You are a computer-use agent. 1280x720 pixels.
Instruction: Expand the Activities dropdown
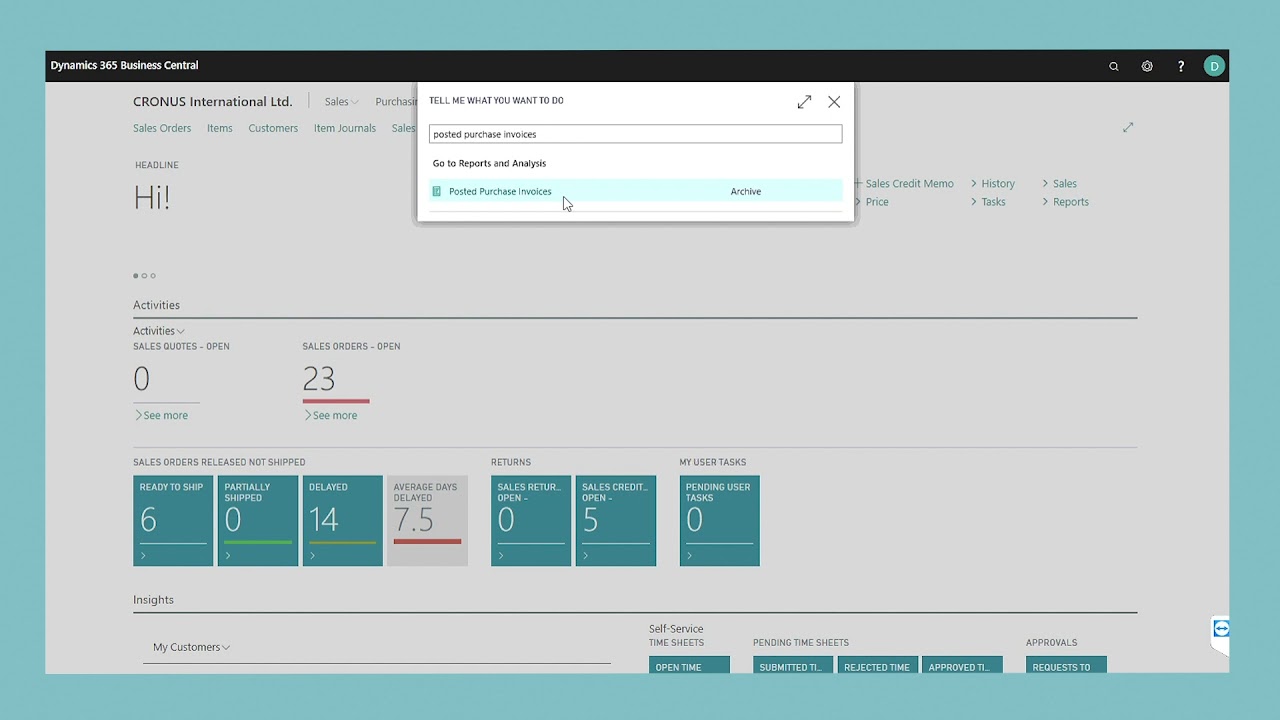tap(159, 331)
